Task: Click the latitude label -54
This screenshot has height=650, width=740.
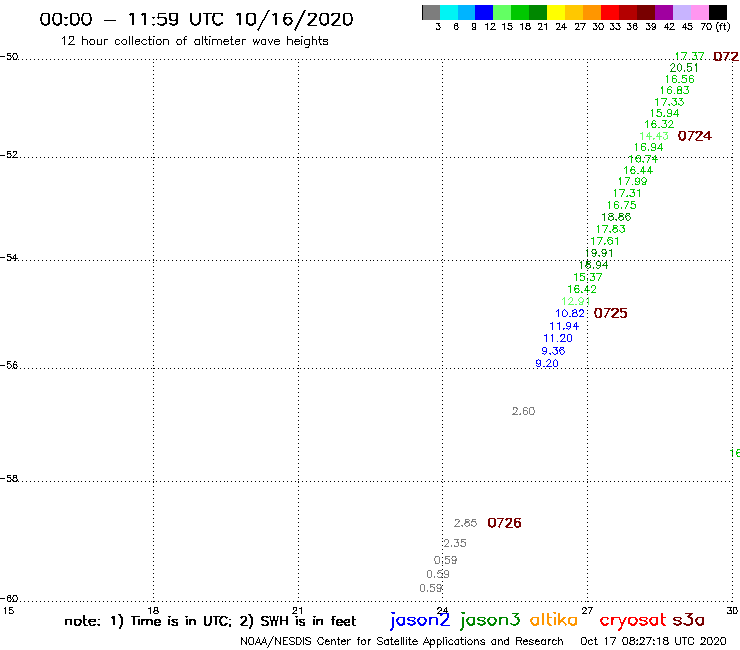Action: point(9,258)
